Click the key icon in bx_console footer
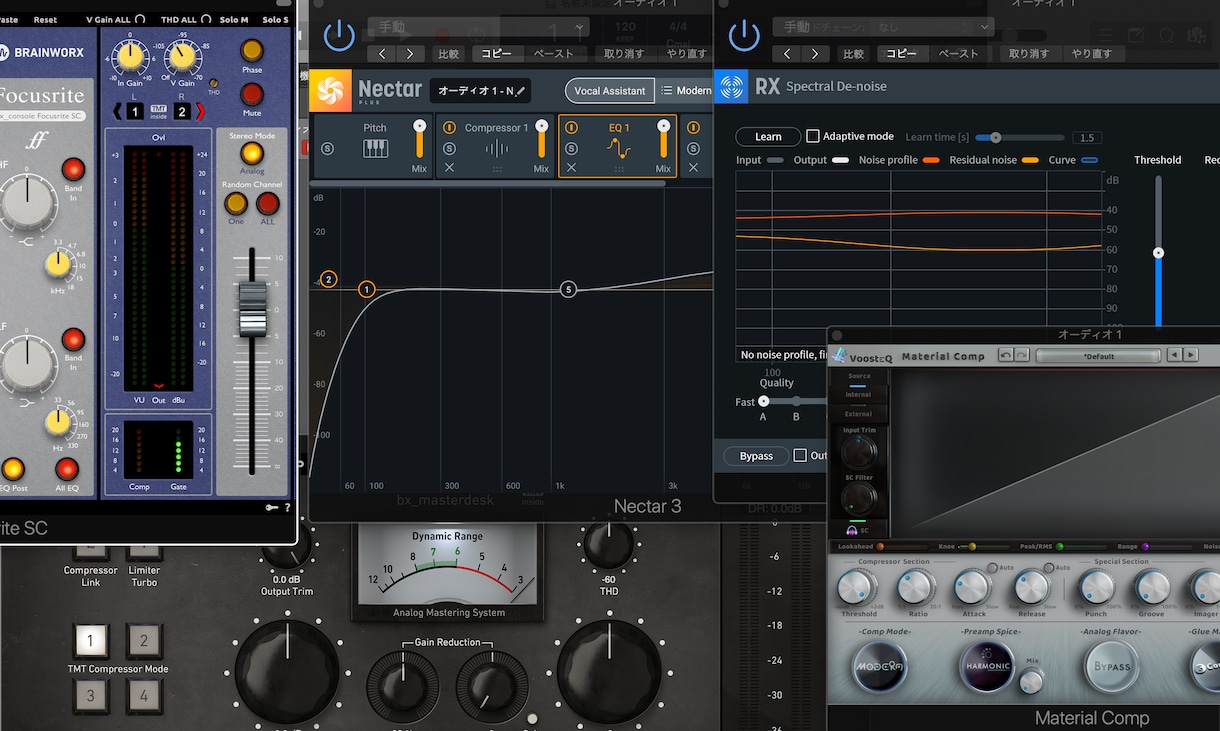This screenshot has width=1220, height=731. (x=271, y=508)
